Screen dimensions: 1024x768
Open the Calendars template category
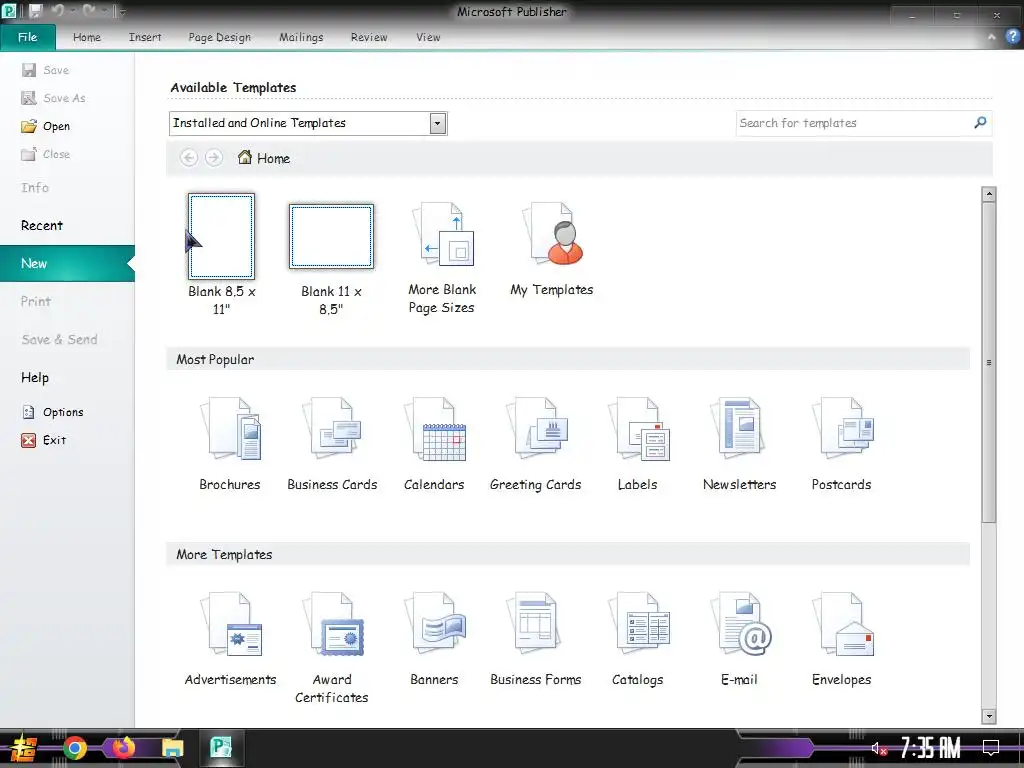click(434, 444)
